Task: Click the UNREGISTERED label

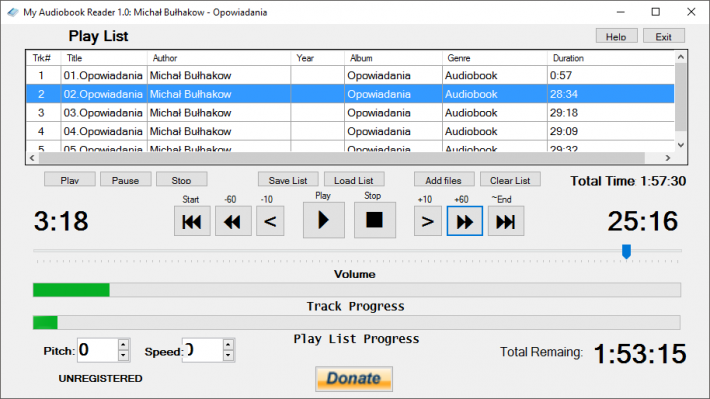Action: (101, 378)
